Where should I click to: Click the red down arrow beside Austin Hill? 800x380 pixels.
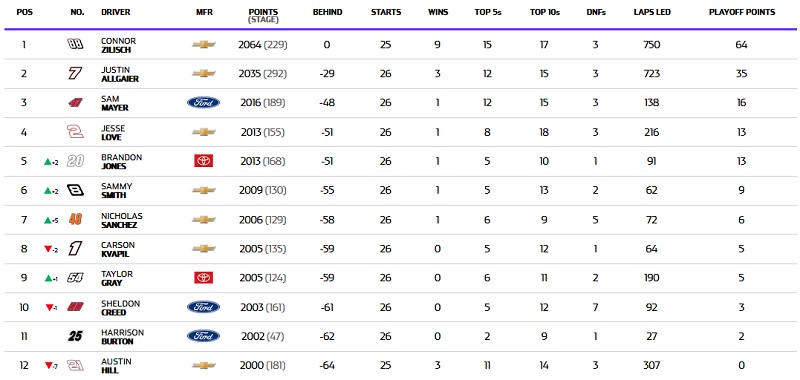[x=48, y=366]
